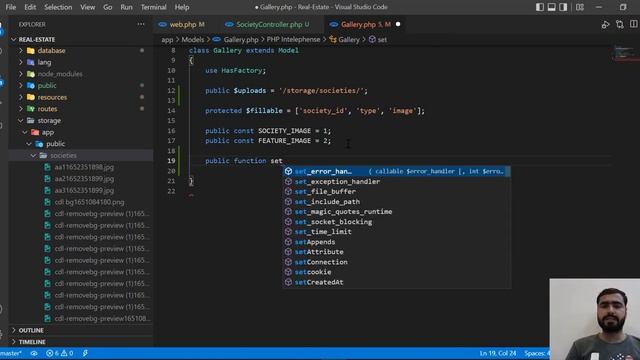Select setcookie suggestion
640x360 pixels.
(396, 272)
